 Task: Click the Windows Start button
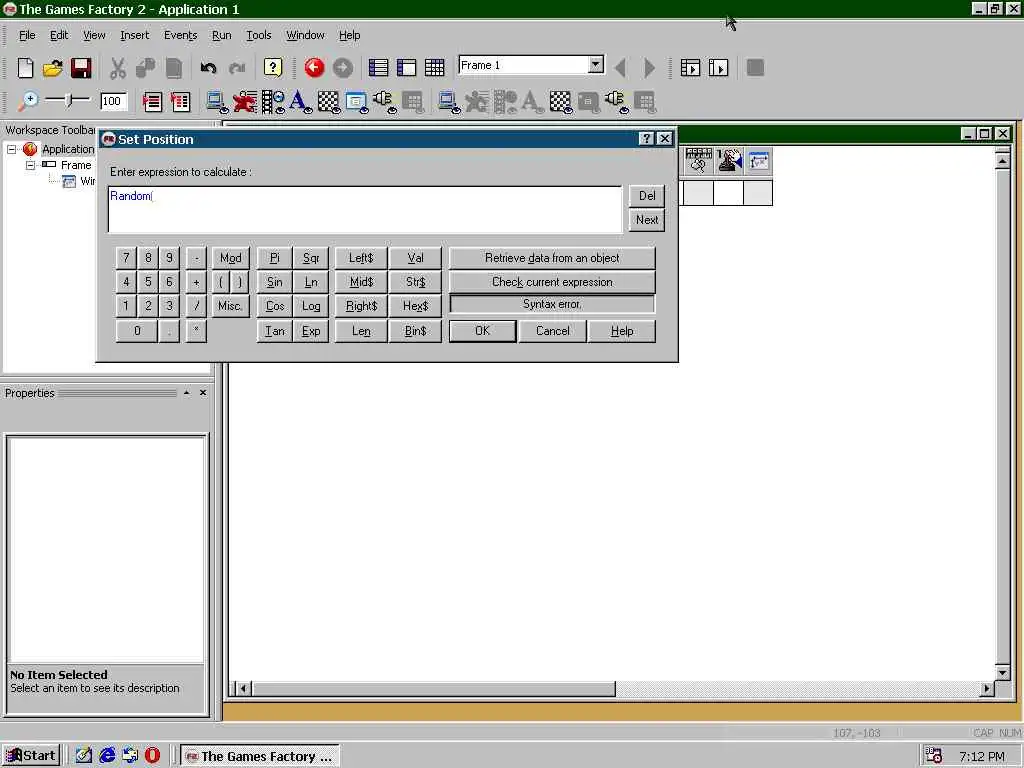(31, 756)
